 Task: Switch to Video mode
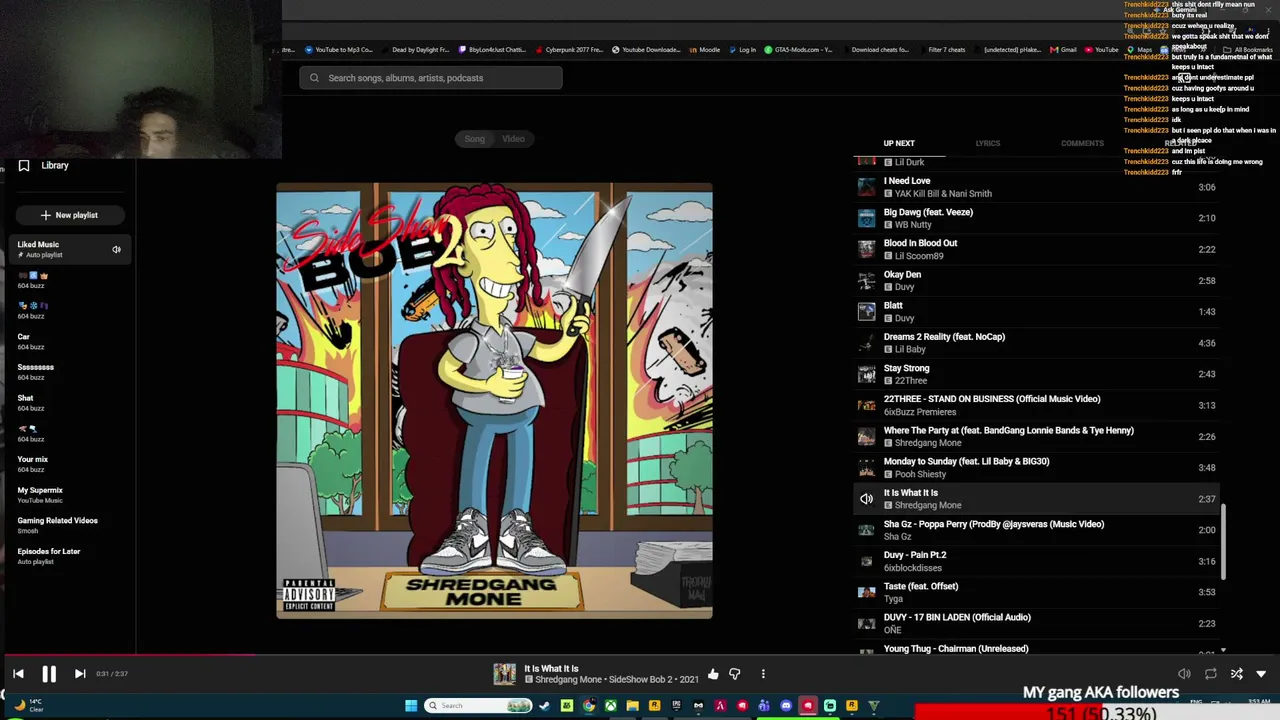point(513,139)
